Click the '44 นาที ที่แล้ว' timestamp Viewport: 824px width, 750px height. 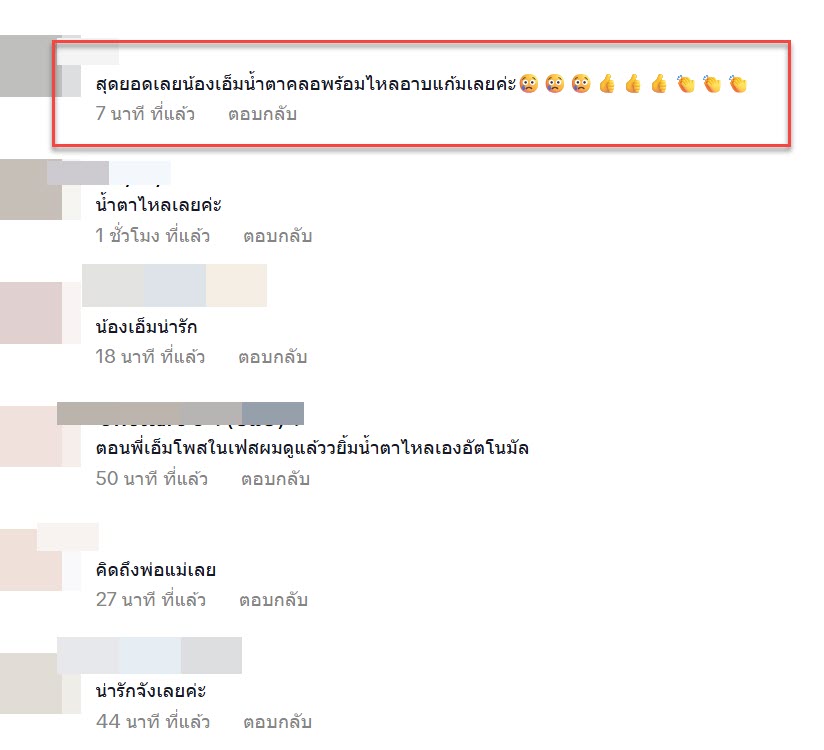point(152,722)
